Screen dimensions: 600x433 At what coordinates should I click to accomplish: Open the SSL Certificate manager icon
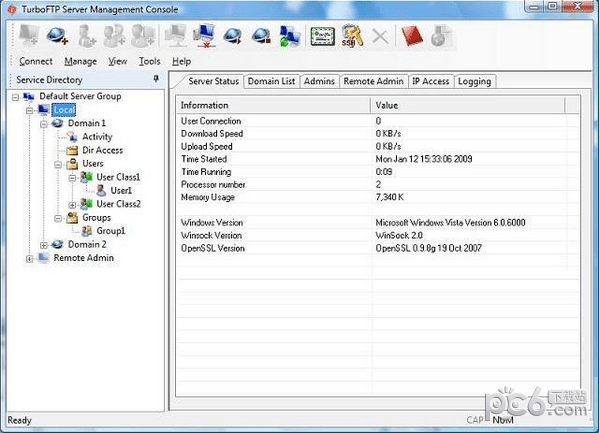coord(322,36)
